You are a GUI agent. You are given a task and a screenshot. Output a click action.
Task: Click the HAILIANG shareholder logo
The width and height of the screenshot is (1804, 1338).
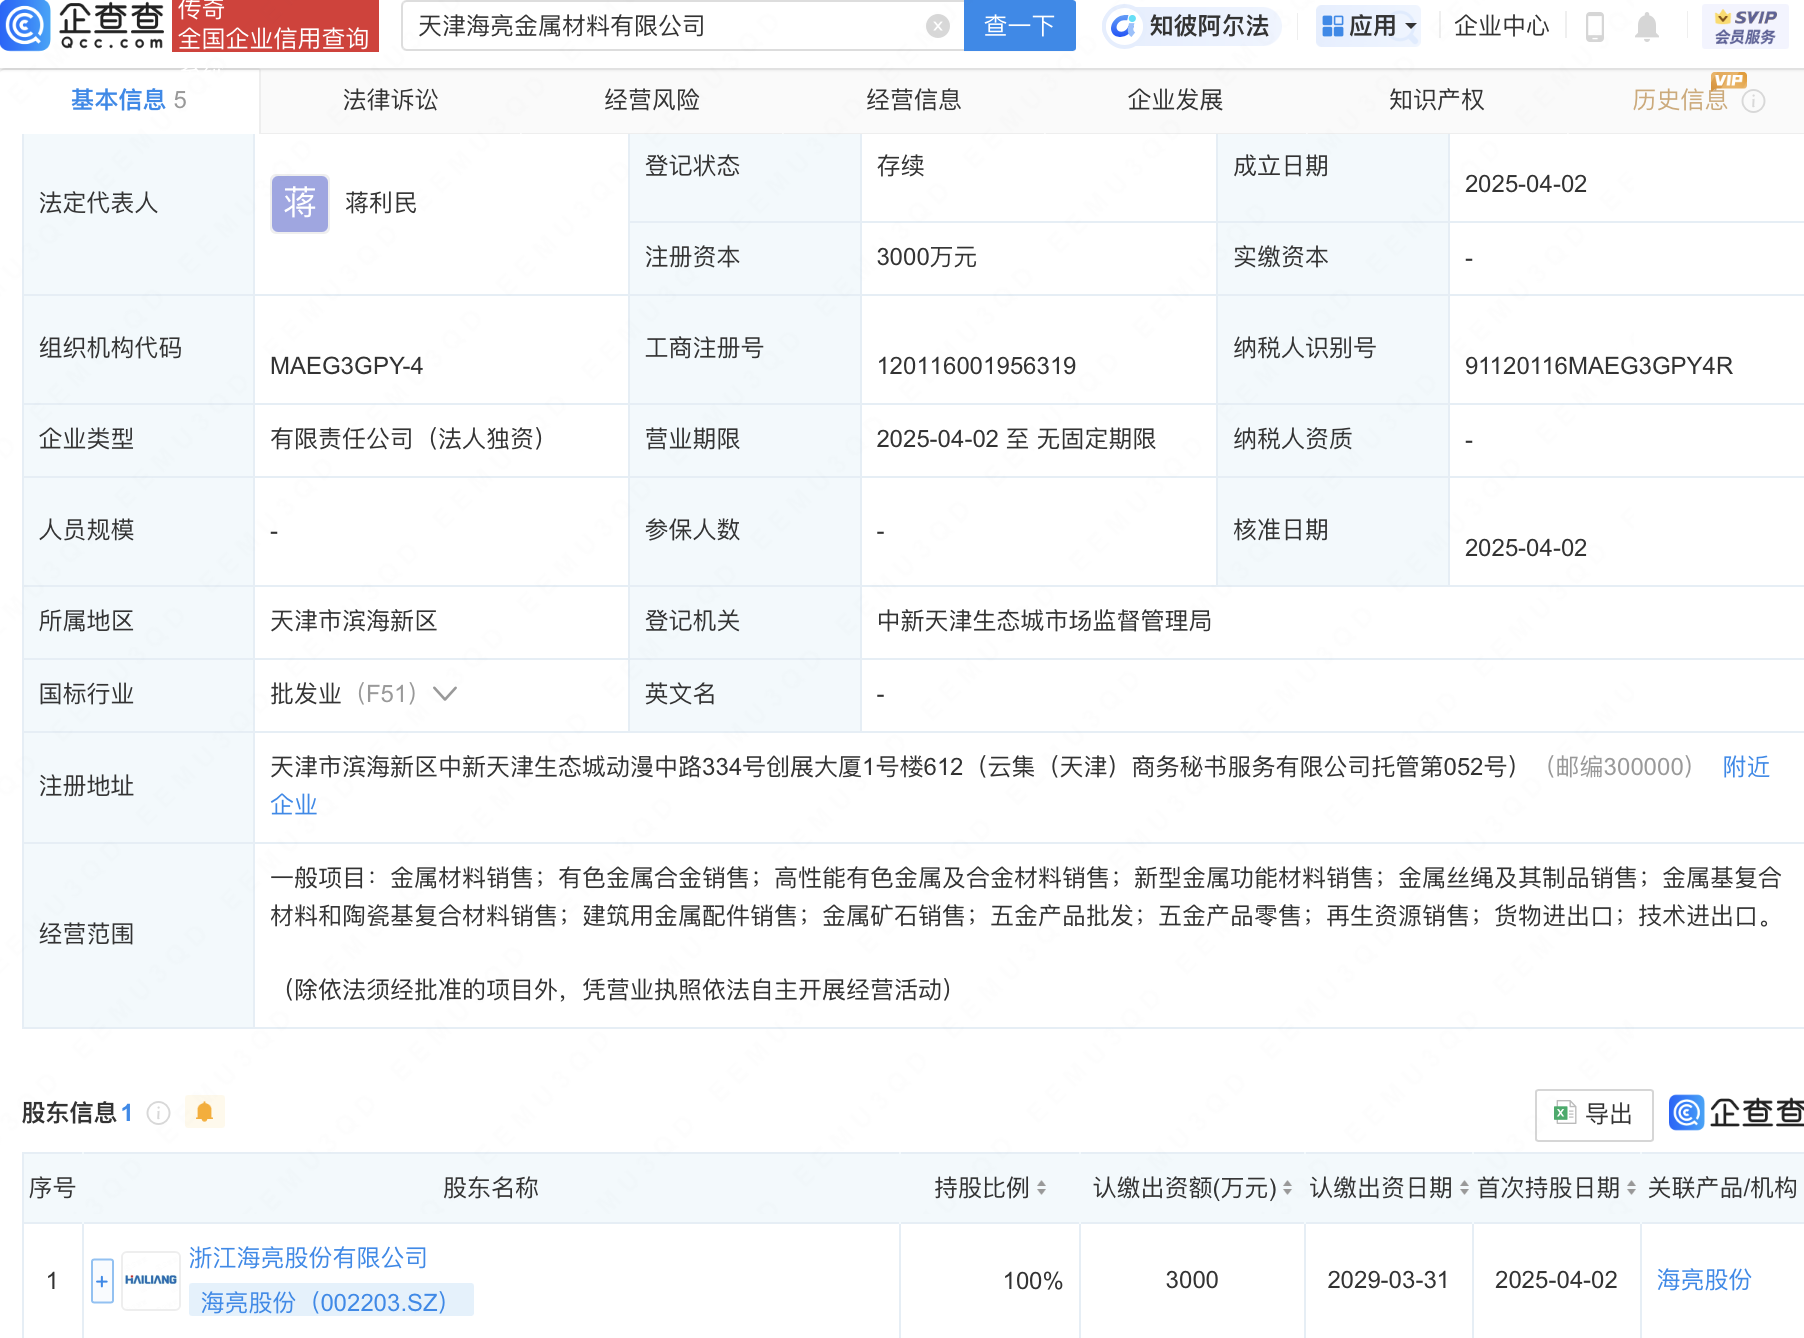click(151, 1280)
